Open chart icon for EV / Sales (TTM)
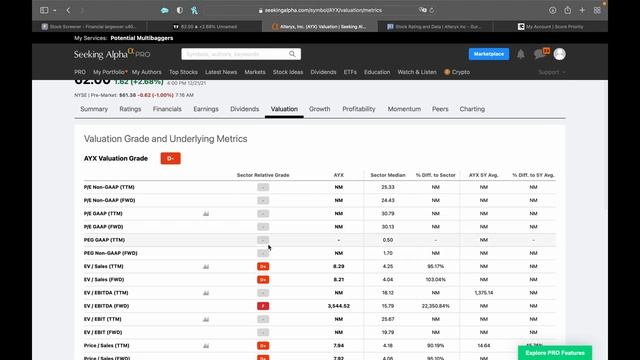Screen dimensions: 640x360 pyautogui.click(x=206, y=267)
